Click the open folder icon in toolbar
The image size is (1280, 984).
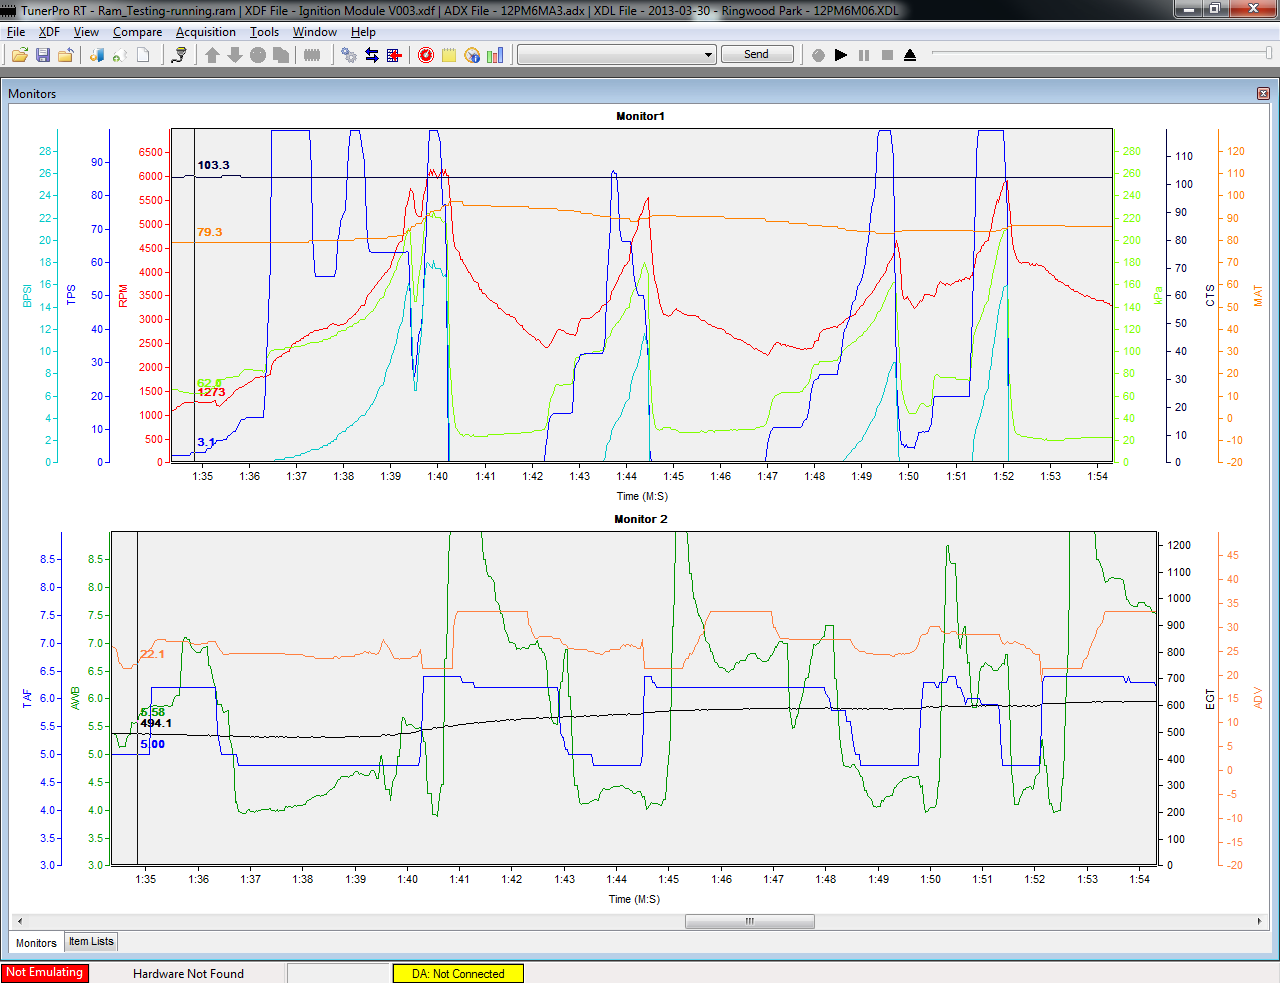[19, 55]
